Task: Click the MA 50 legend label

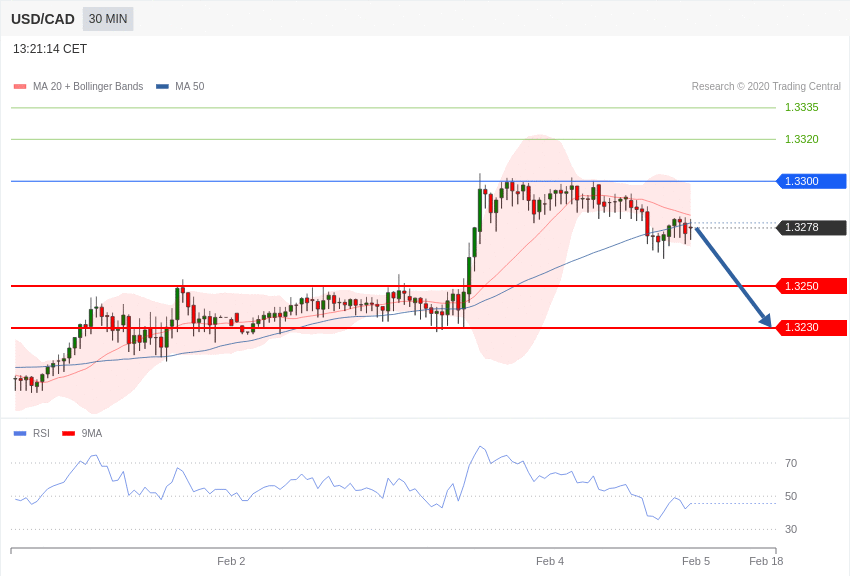Action: pos(190,86)
